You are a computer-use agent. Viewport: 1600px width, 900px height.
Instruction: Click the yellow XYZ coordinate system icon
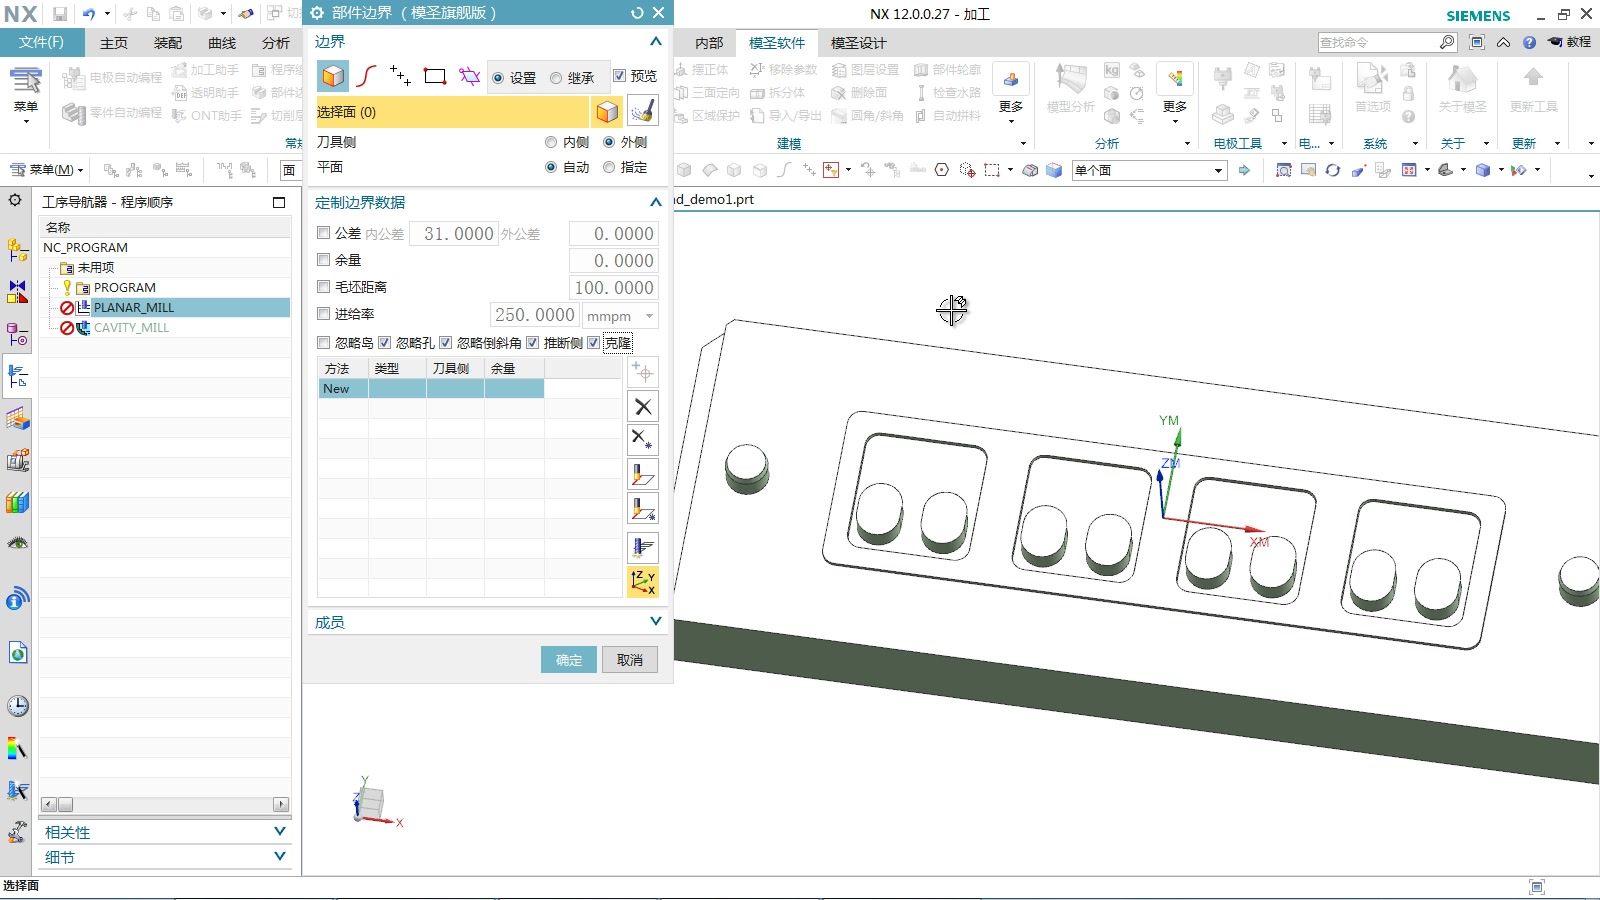(643, 582)
